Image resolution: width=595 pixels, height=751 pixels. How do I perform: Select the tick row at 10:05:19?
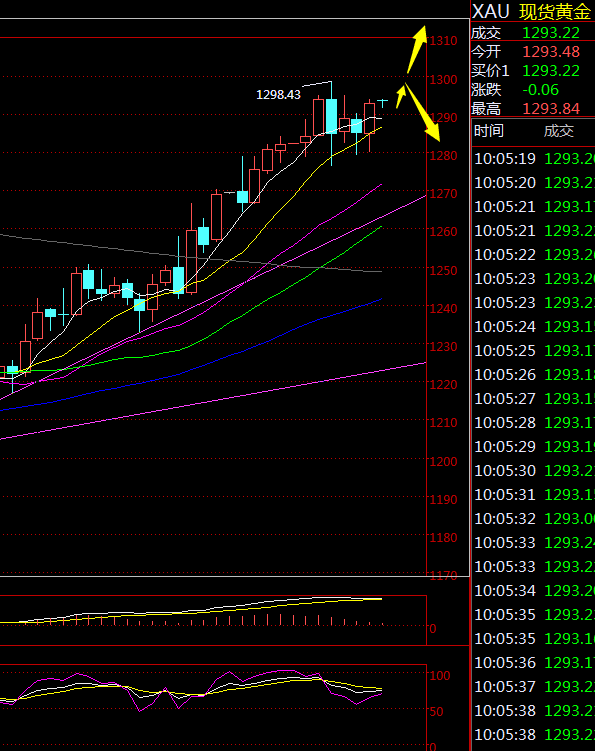[534, 159]
